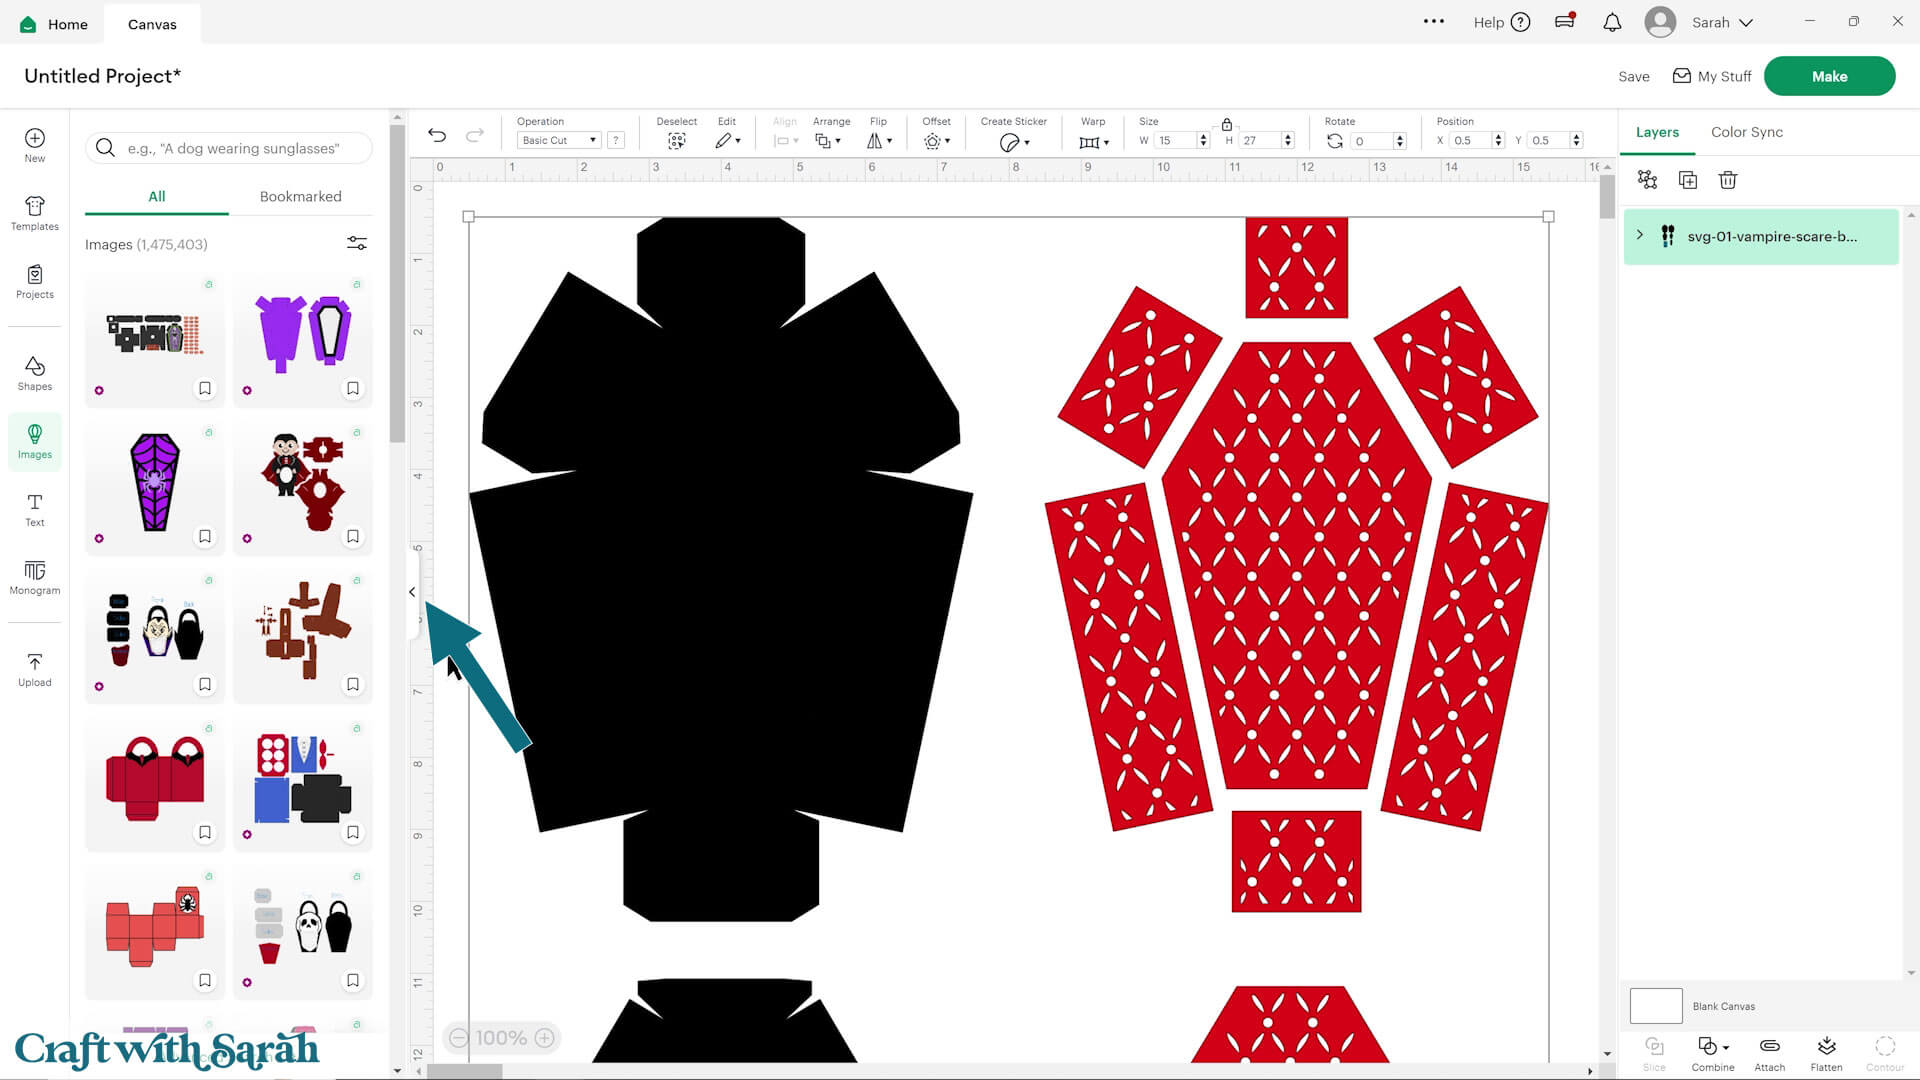Image resolution: width=1920 pixels, height=1080 pixels.
Task: Bookmark the purple spider coffin image
Action: (x=205, y=537)
